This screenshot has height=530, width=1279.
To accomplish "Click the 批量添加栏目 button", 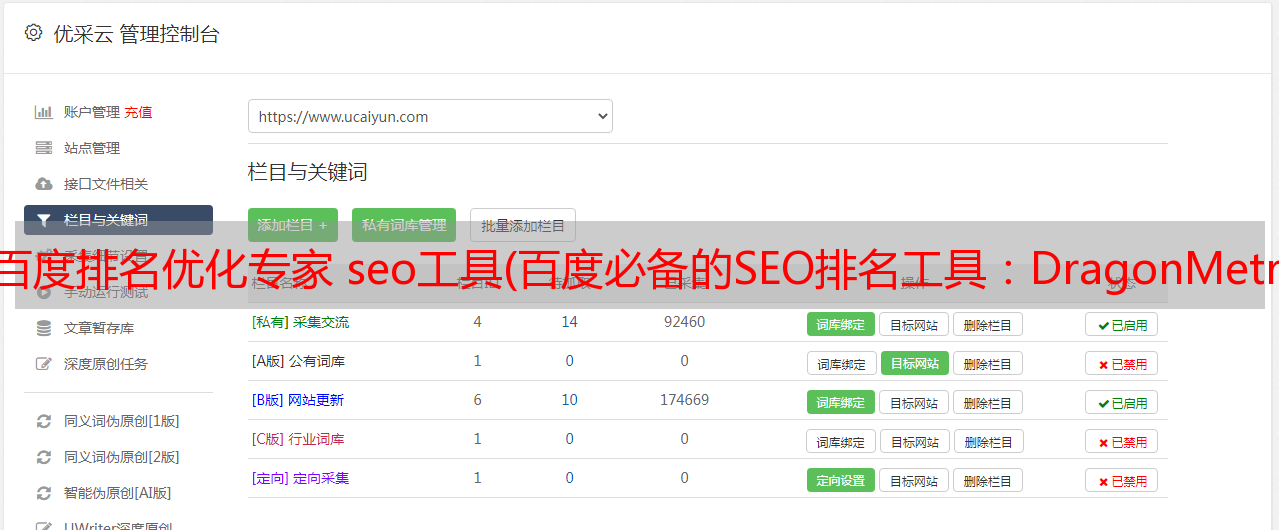I will tap(523, 225).
